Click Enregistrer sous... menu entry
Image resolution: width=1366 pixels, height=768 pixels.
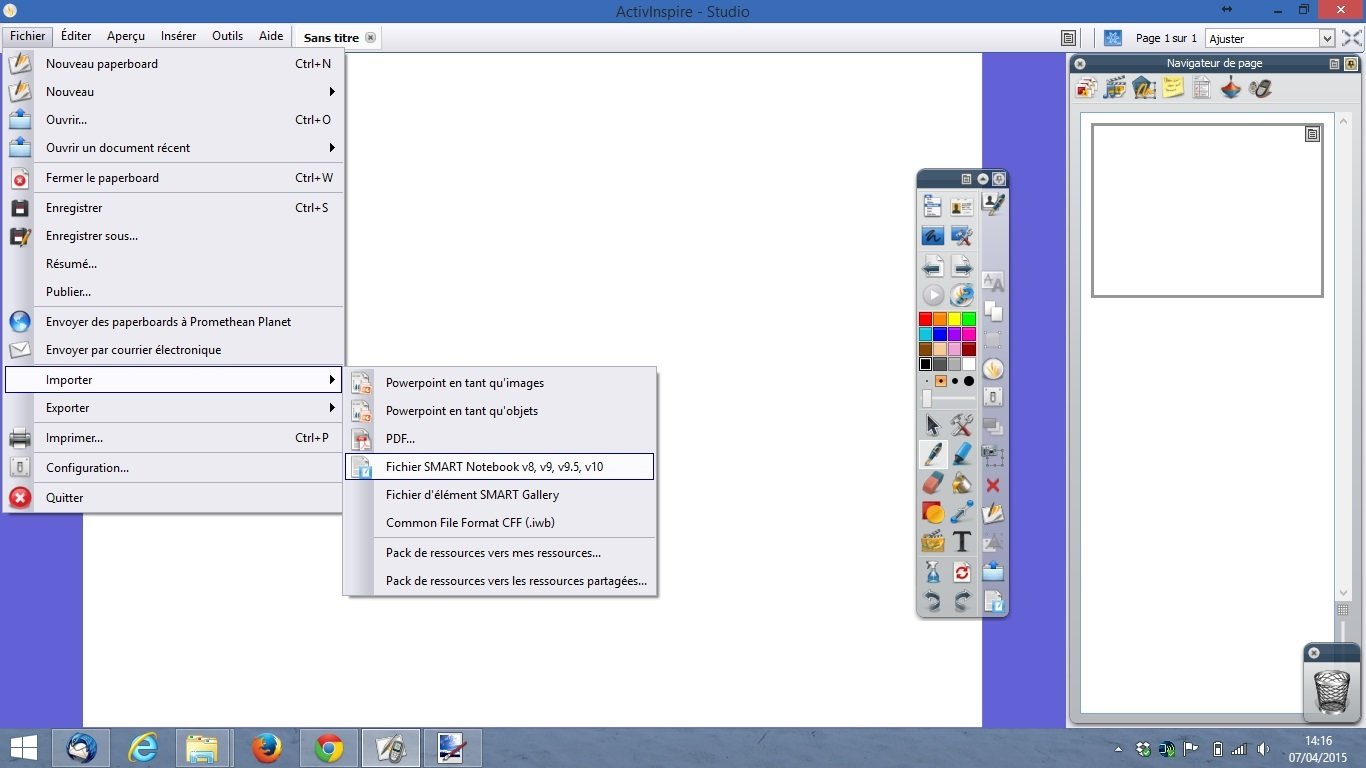coord(174,235)
